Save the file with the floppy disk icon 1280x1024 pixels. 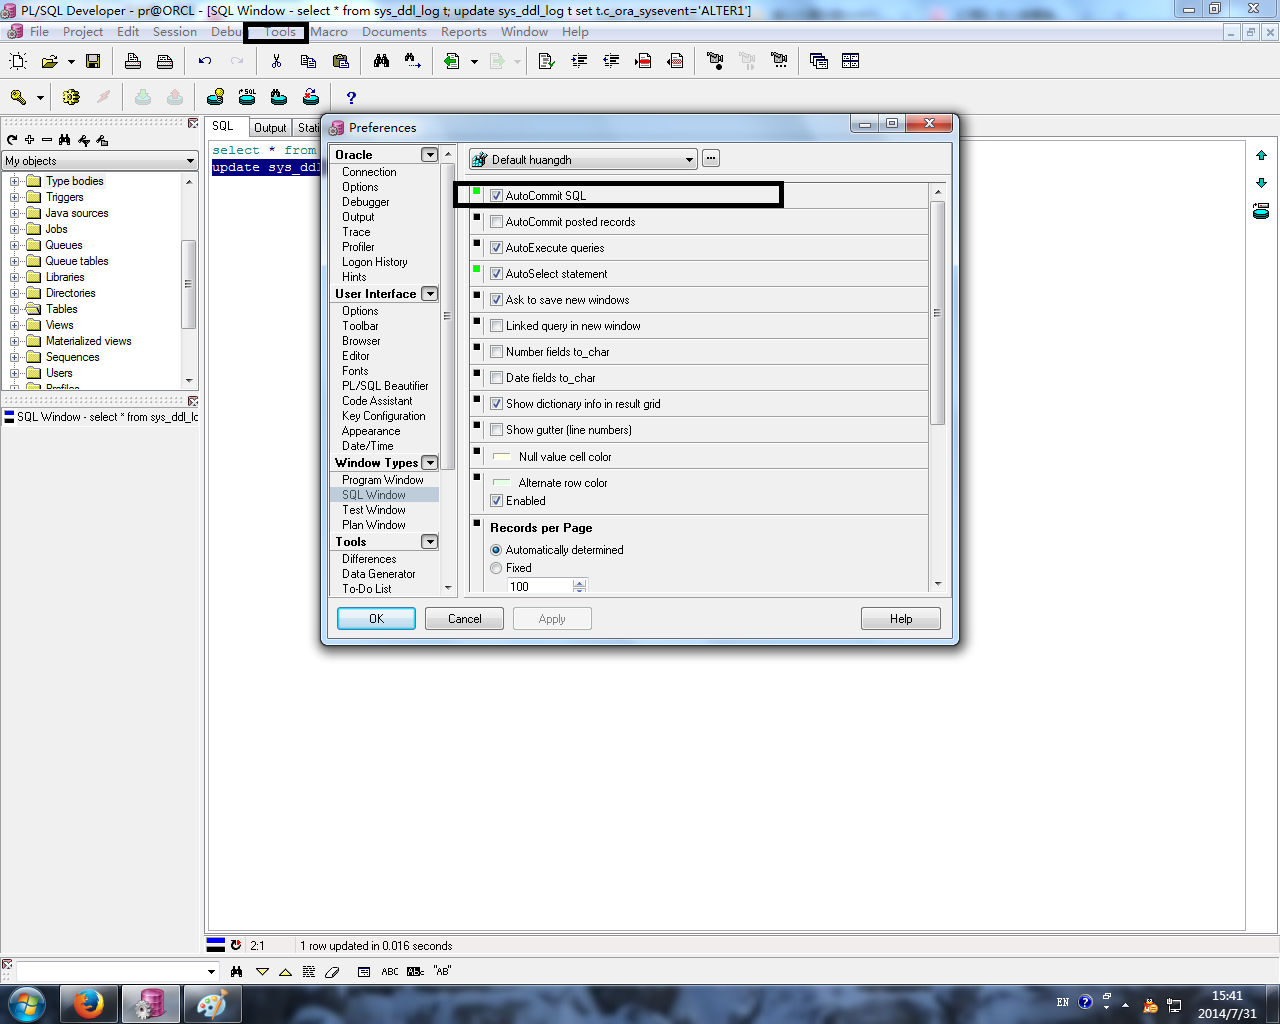coord(93,61)
